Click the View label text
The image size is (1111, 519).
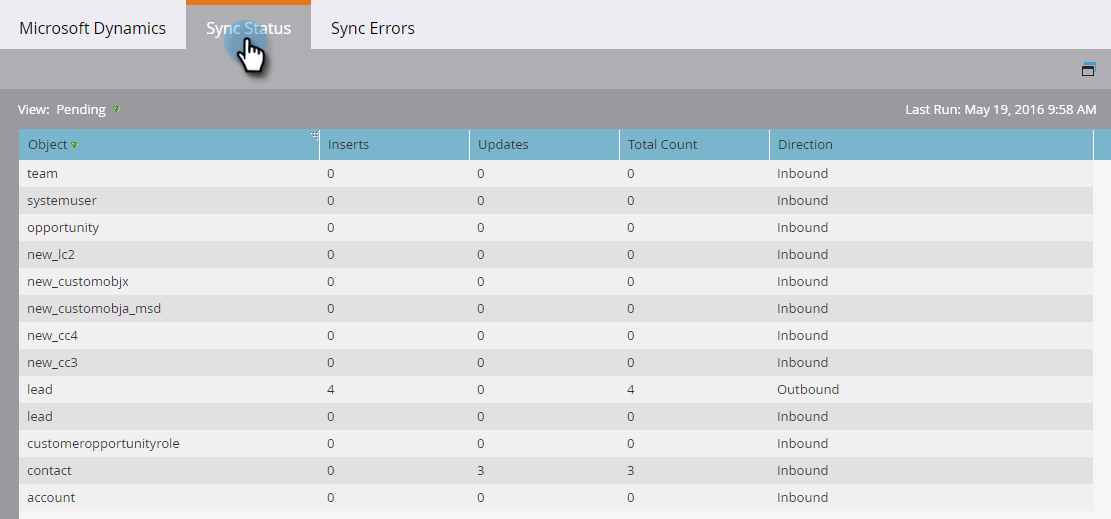(33, 110)
